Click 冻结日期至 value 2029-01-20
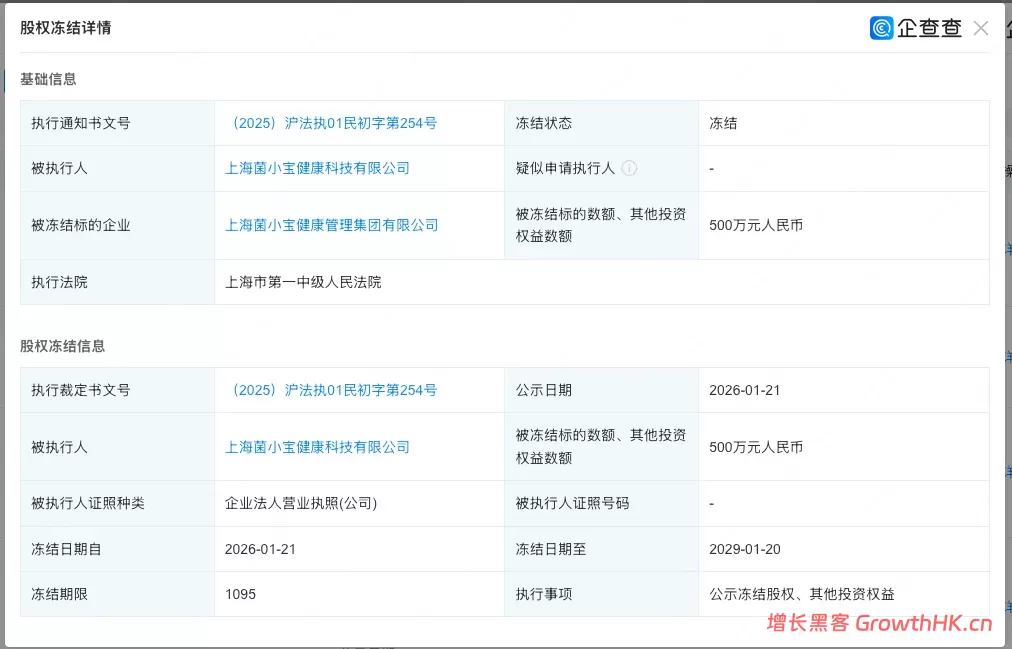This screenshot has width=1012, height=649. tap(744, 549)
